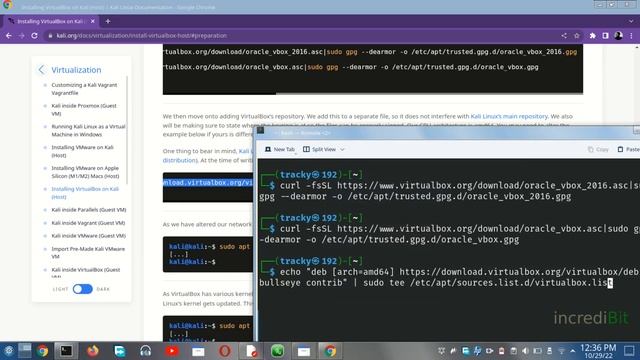The image size is (640, 360).
Task: Go back with Chrome's back arrow
Action: 9,36
